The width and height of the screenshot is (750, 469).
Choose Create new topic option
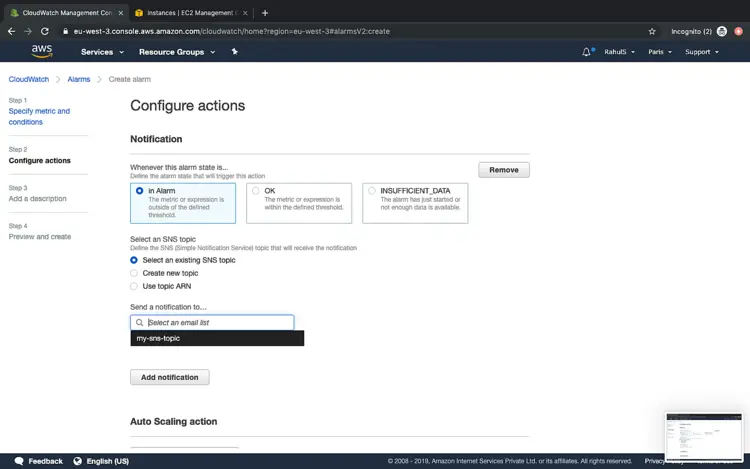[134, 273]
